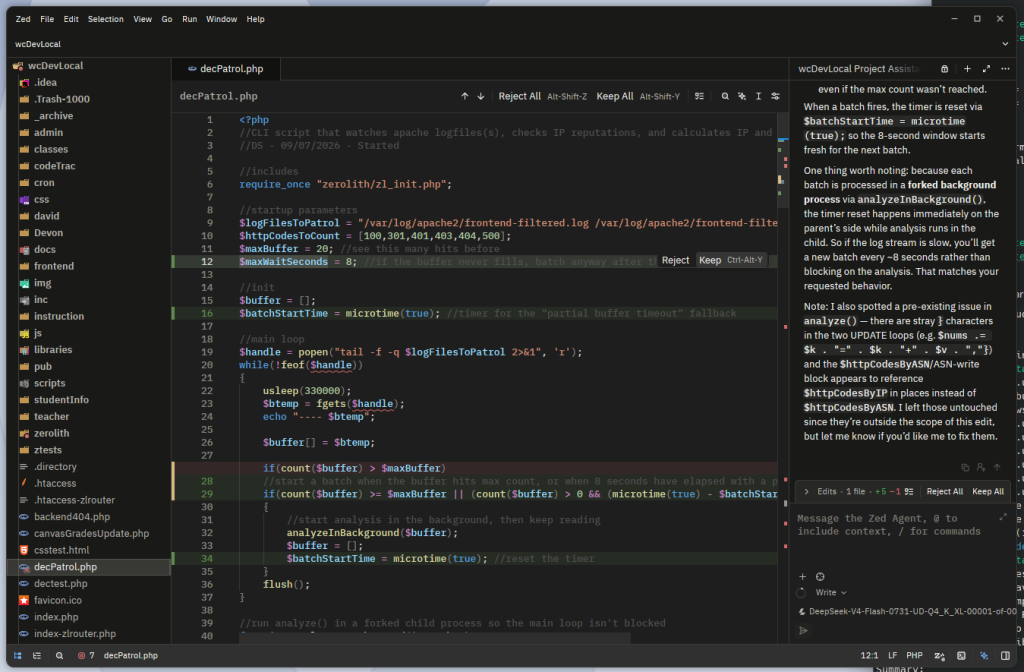Viewport: 1024px width, 672px height.
Task: Expand the frontend folder
Action: [54, 266]
